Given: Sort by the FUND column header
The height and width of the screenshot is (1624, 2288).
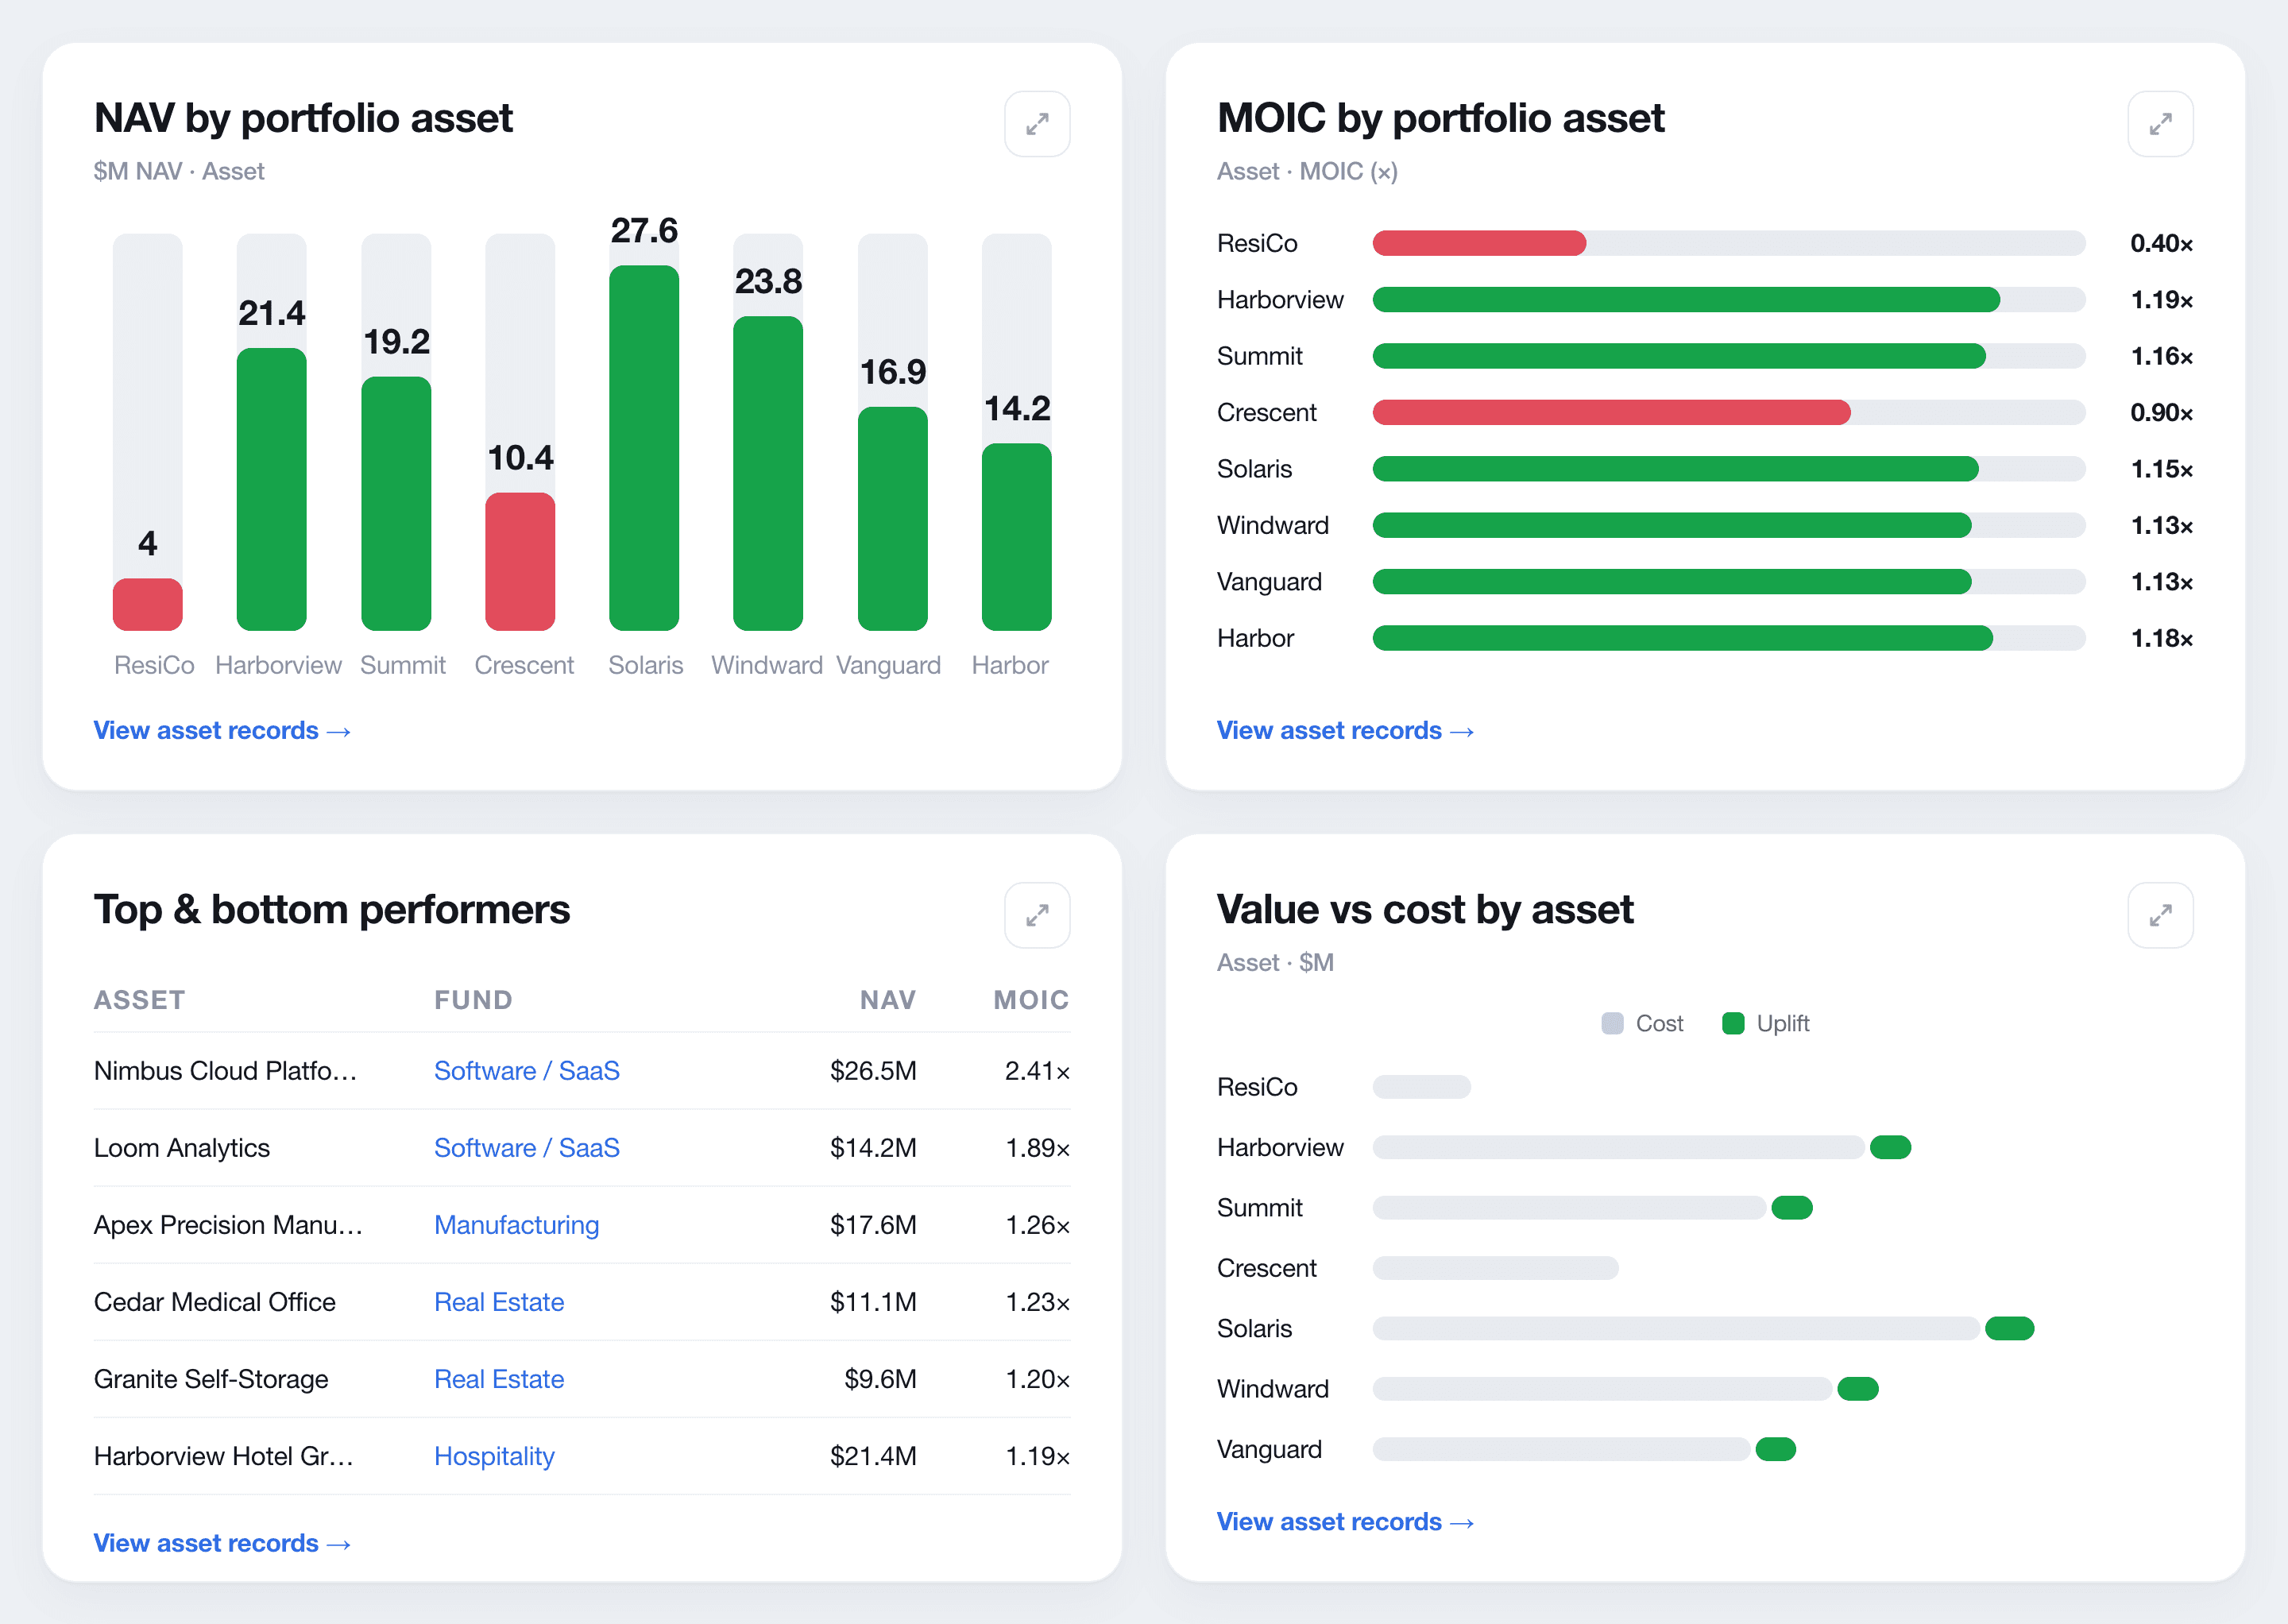Looking at the screenshot, I should (x=473, y=1000).
